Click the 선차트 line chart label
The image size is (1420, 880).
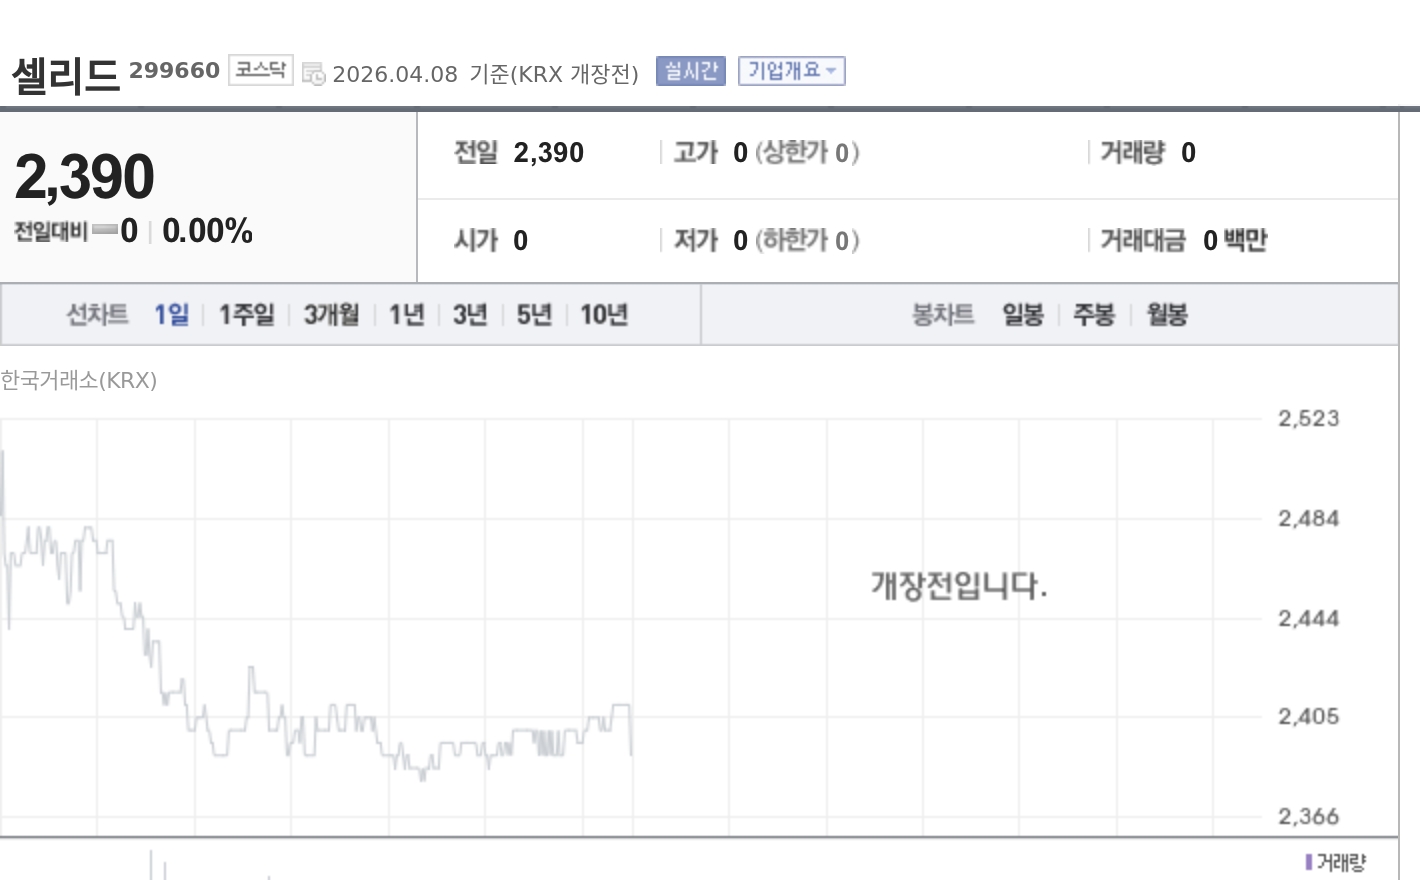tap(97, 314)
